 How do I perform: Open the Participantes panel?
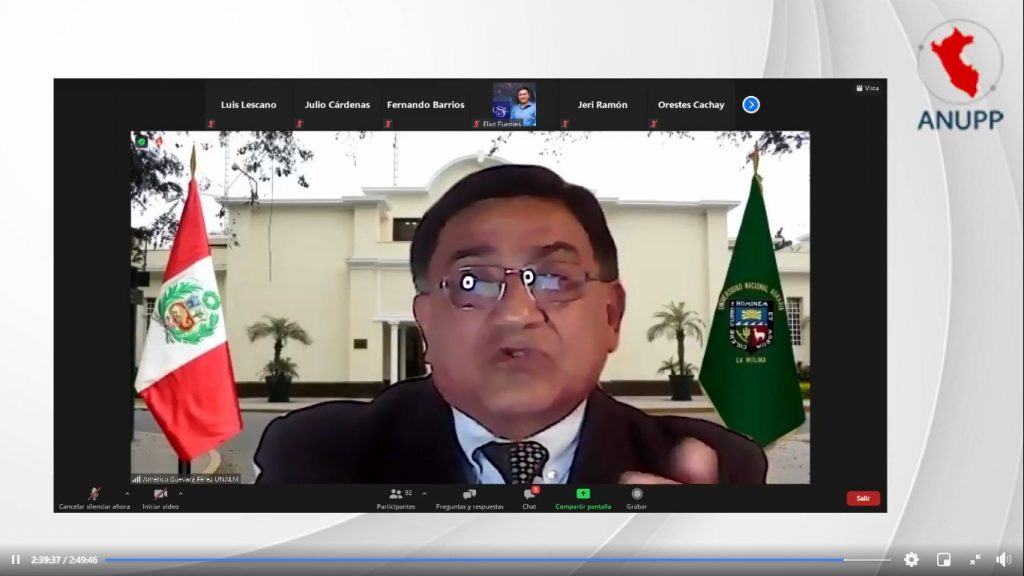point(396,498)
